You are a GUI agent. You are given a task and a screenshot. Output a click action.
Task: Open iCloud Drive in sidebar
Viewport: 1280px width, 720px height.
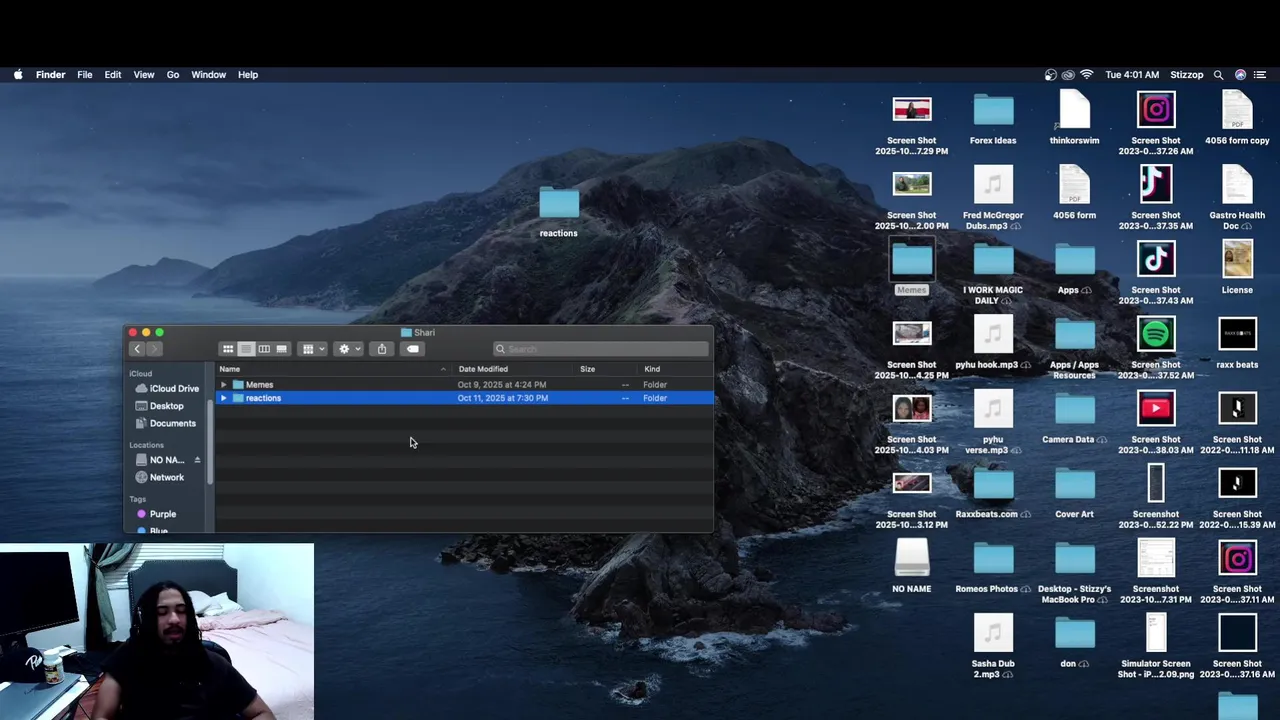click(x=167, y=388)
